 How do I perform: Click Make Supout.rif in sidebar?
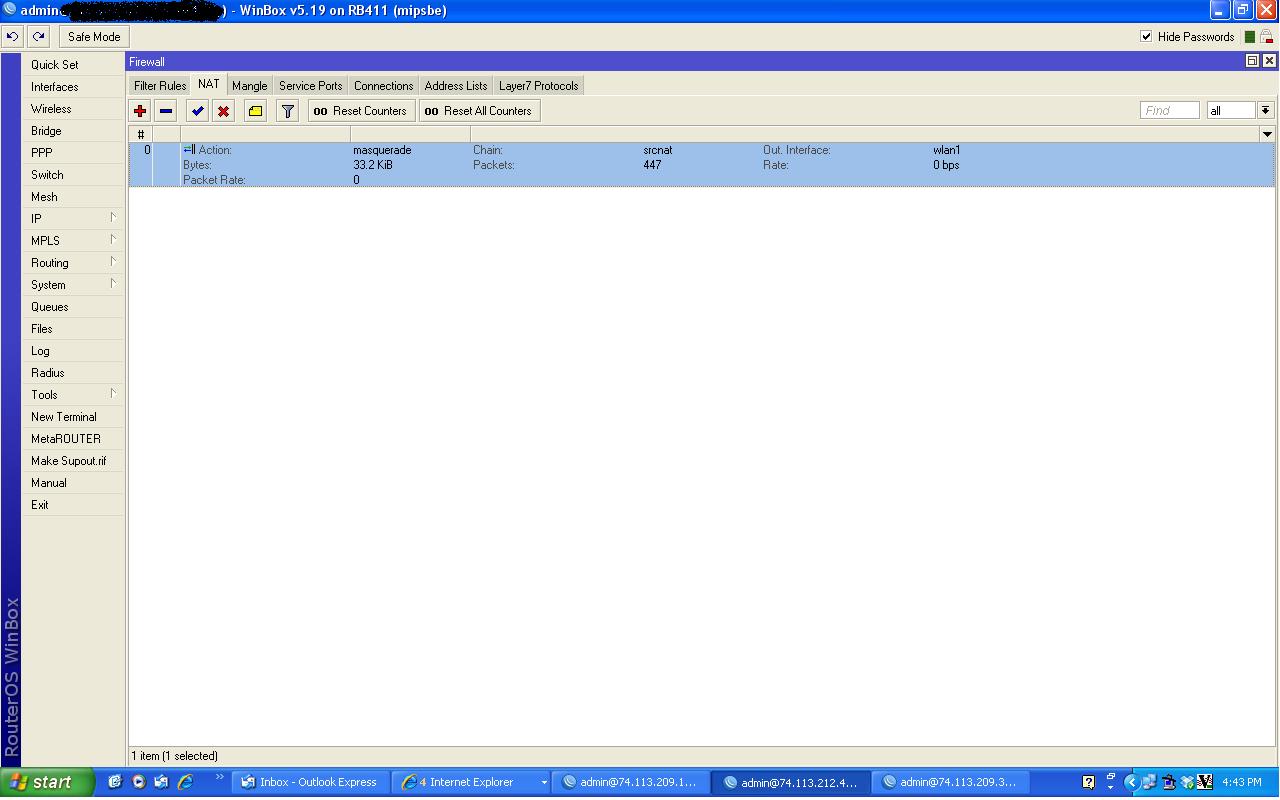pyautogui.click(x=73, y=460)
